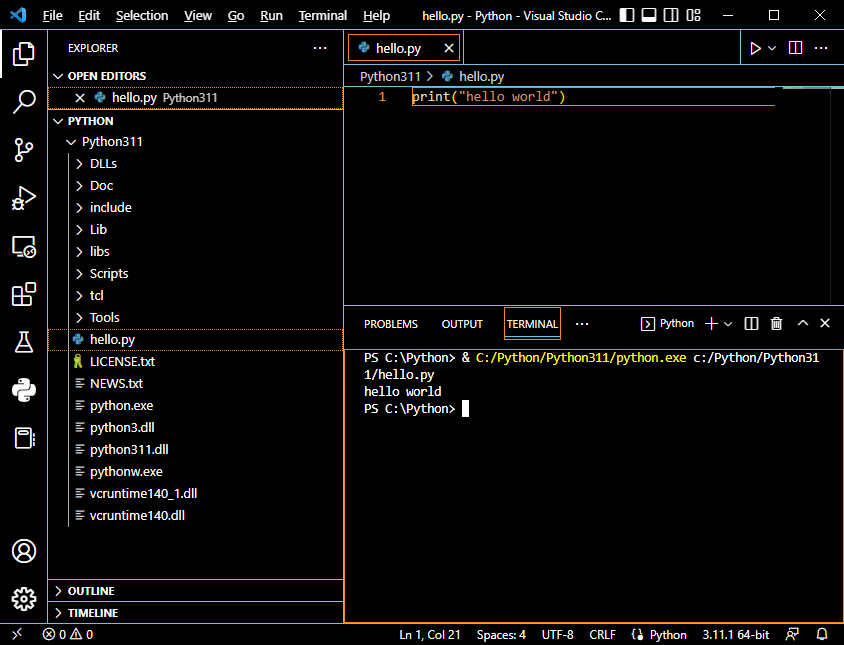Screen dimensions: 844x645
Task: Select Python interpreter 3.11.1 64-bit
Action: point(736,635)
